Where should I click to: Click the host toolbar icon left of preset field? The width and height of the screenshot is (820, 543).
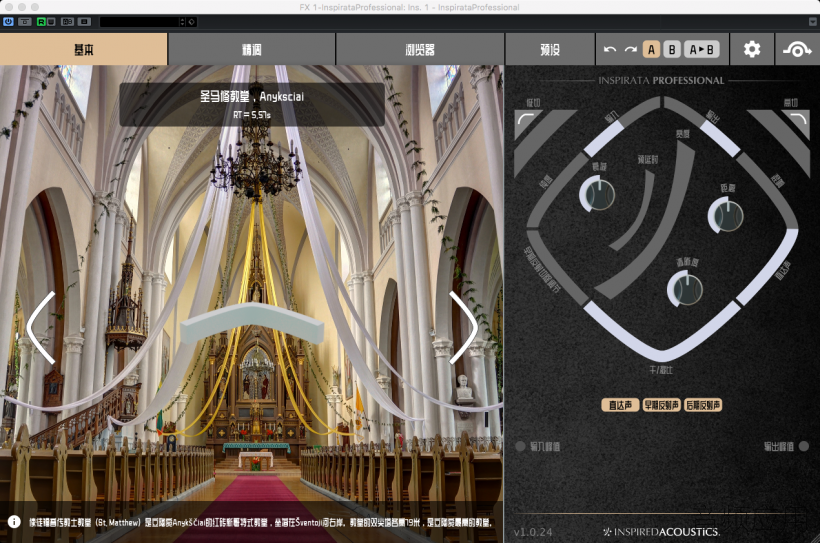[84, 21]
